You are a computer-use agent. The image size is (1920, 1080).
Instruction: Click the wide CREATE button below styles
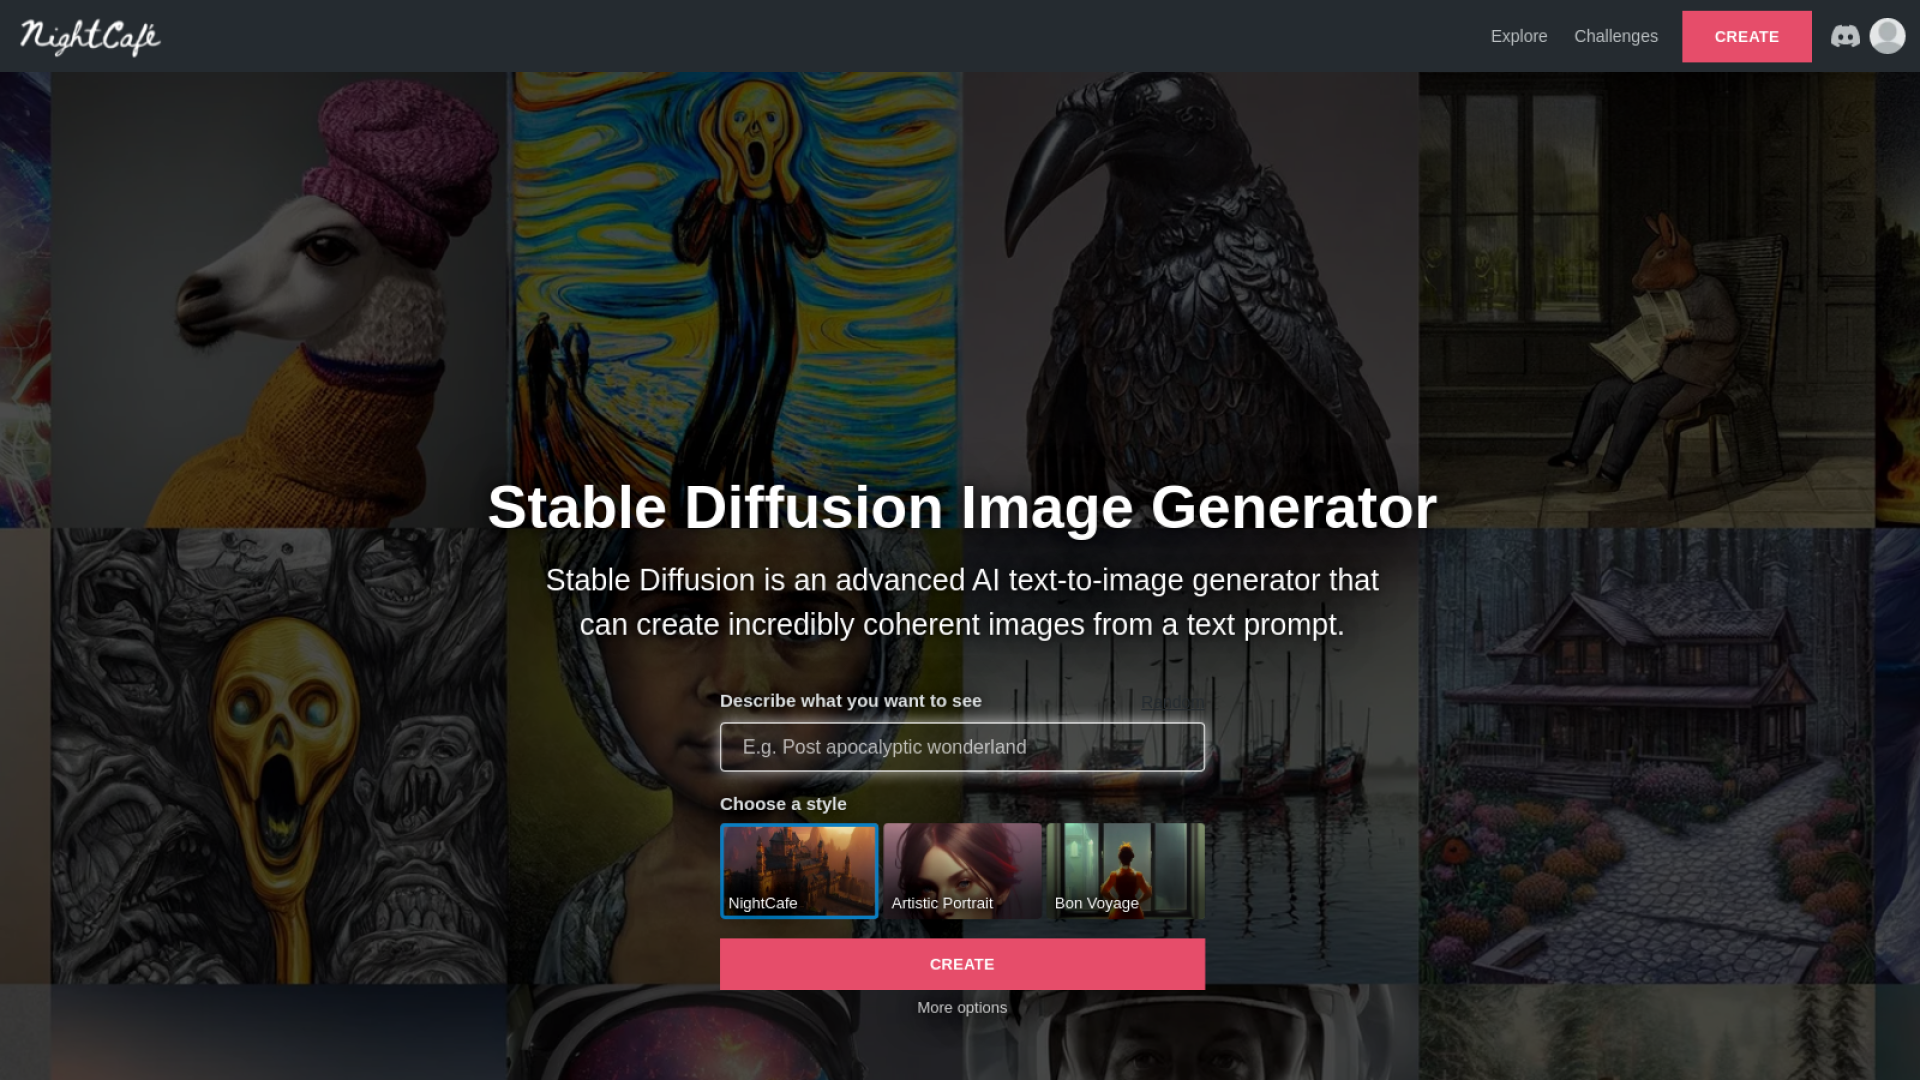[x=962, y=964]
